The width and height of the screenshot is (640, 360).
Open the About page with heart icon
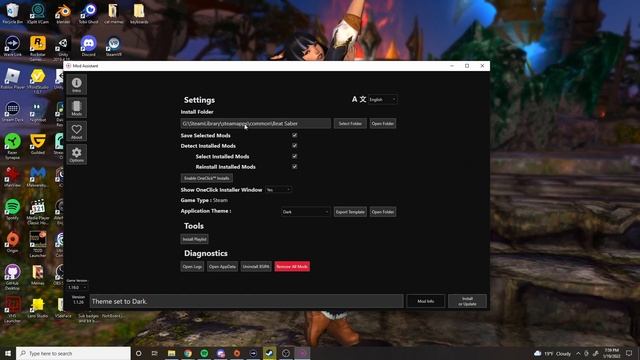point(77,131)
